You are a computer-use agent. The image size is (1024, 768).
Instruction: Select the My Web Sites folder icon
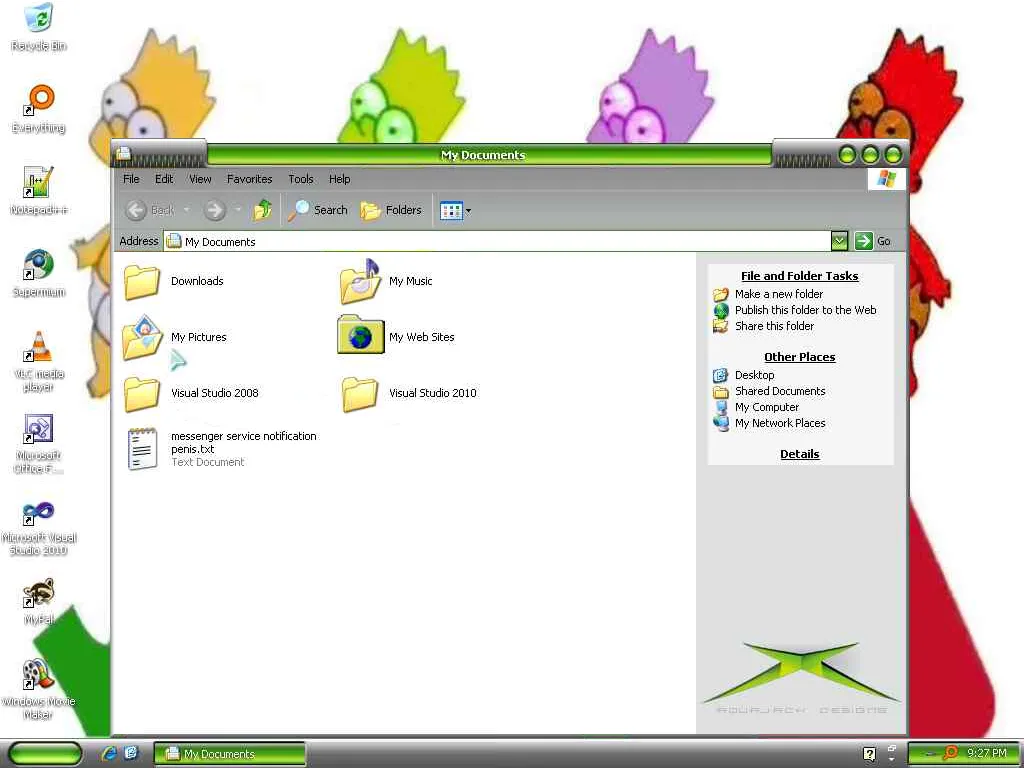tap(360, 335)
